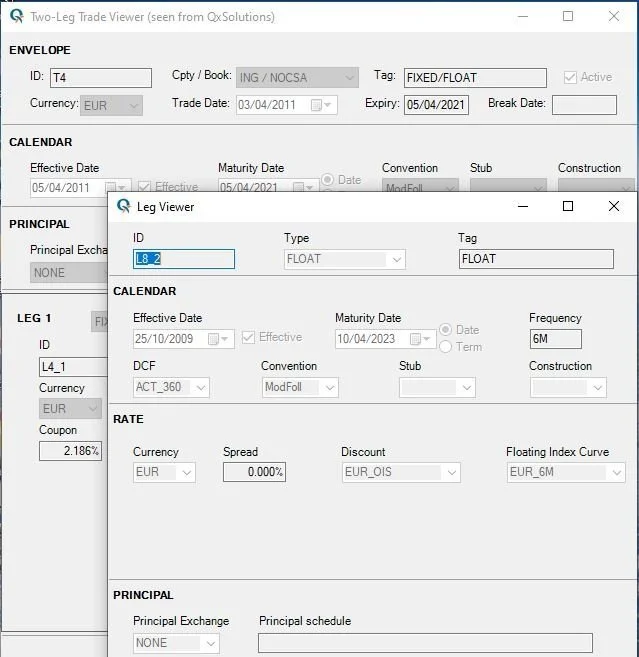Close the Two-Leg Trade Viewer window

pos(614,16)
